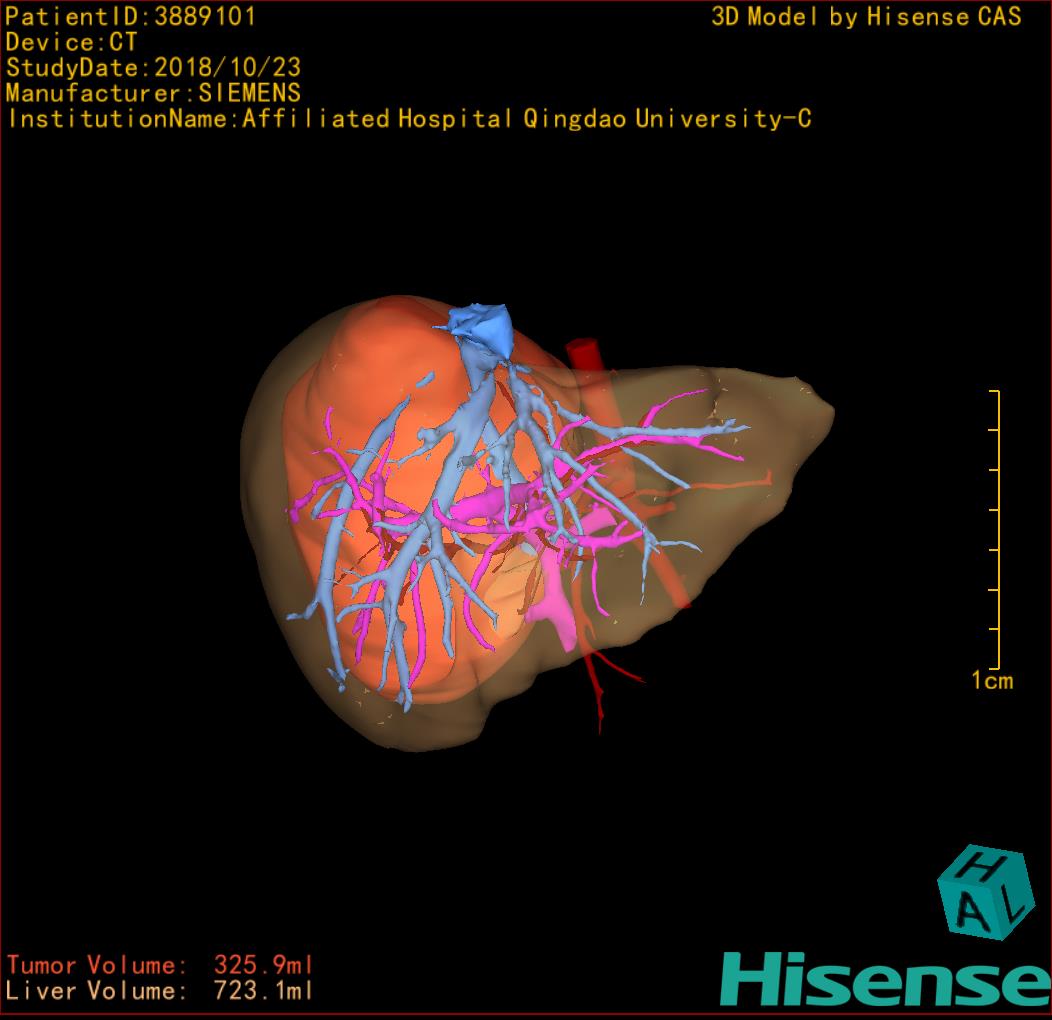Screen dimensions: 1052x1020
Task: Click the PatientID:3889101 text
Action: pos(131,16)
